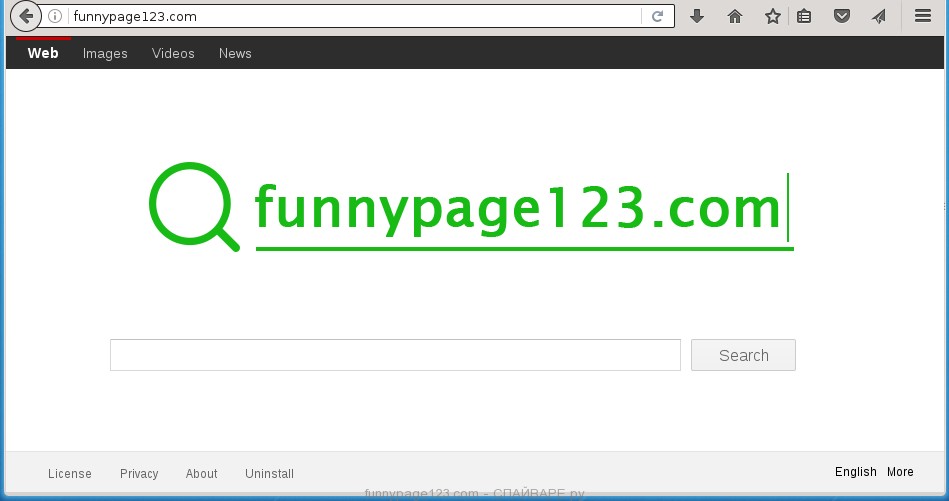Viewport: 949px width, 501px height.
Task: Show bookmarks list icon
Action: click(x=804, y=16)
